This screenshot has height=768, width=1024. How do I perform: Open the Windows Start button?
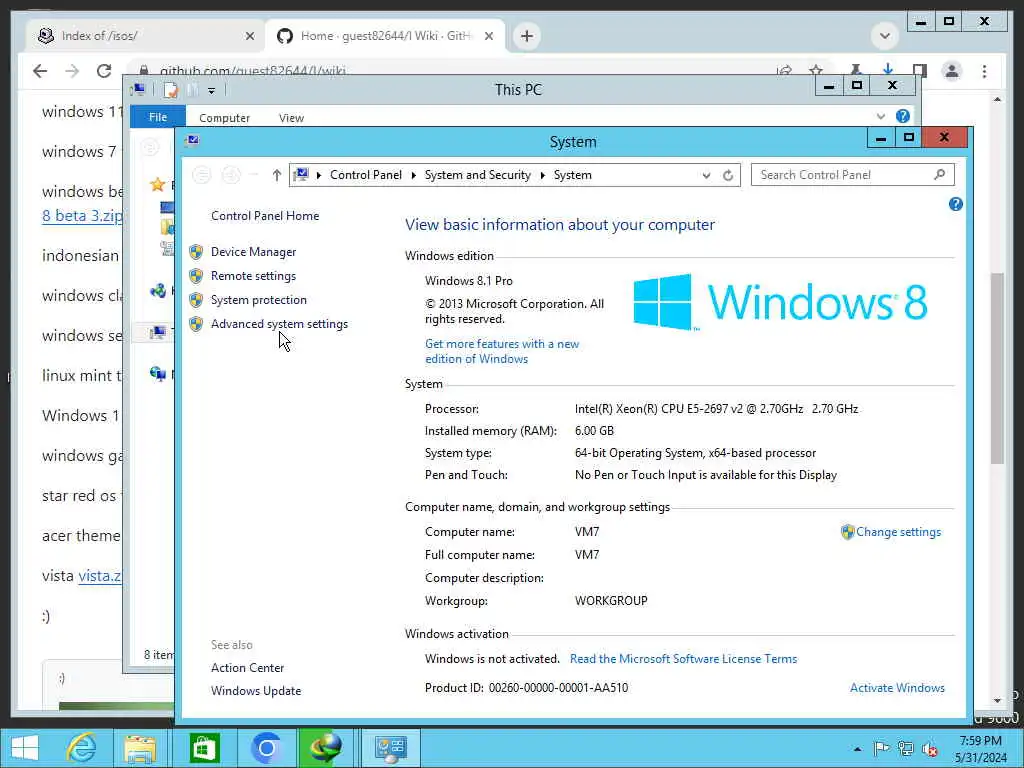[x=25, y=748]
